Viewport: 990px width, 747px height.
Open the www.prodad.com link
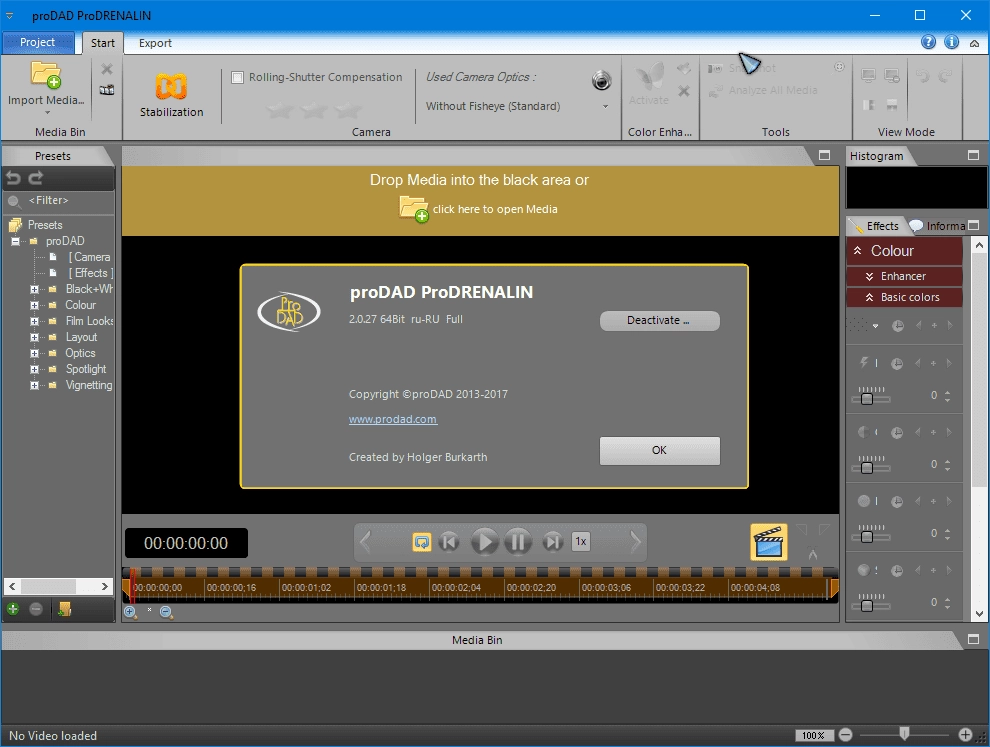393,419
